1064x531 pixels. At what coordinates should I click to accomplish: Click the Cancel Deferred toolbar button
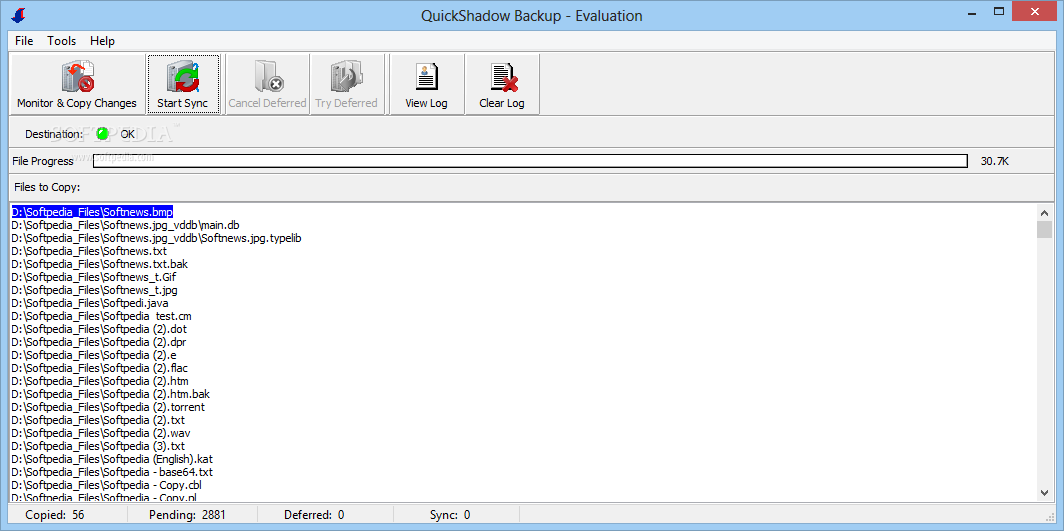[x=267, y=84]
